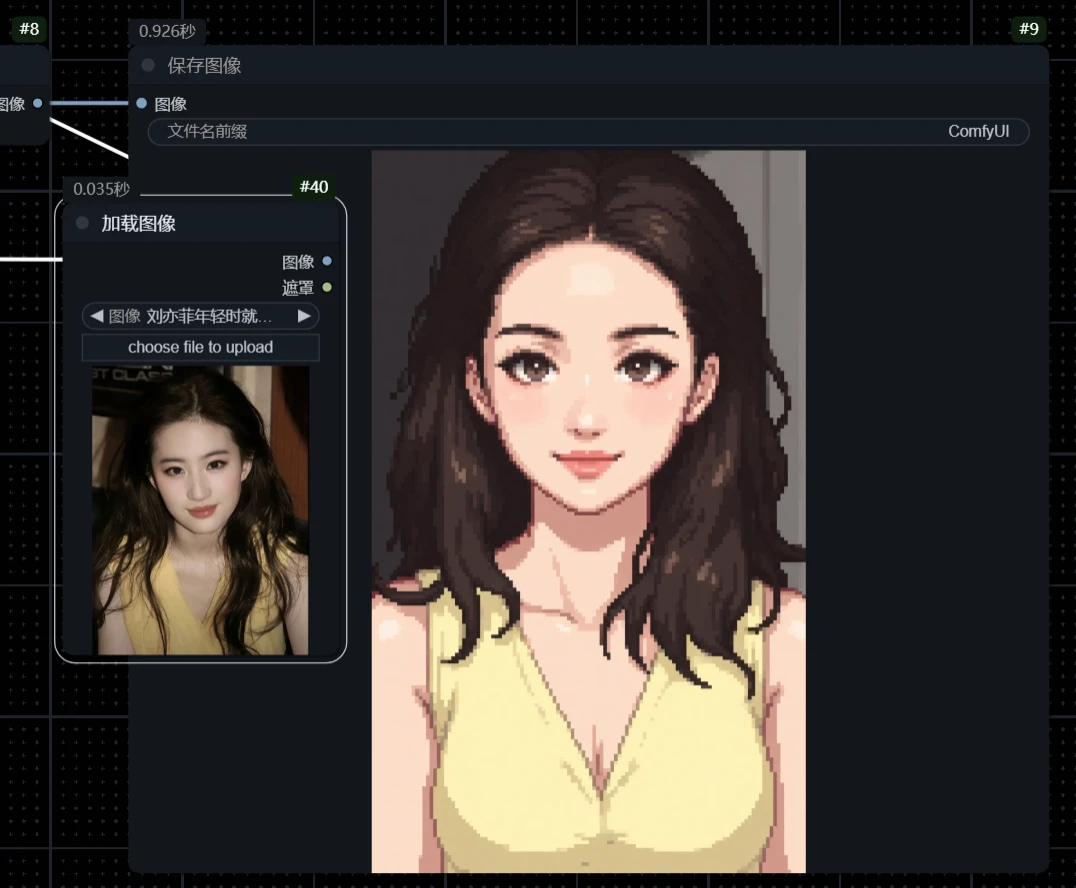1076x888 pixels.
Task: Click the ComfyUI filename prefix value
Action: click(x=979, y=131)
